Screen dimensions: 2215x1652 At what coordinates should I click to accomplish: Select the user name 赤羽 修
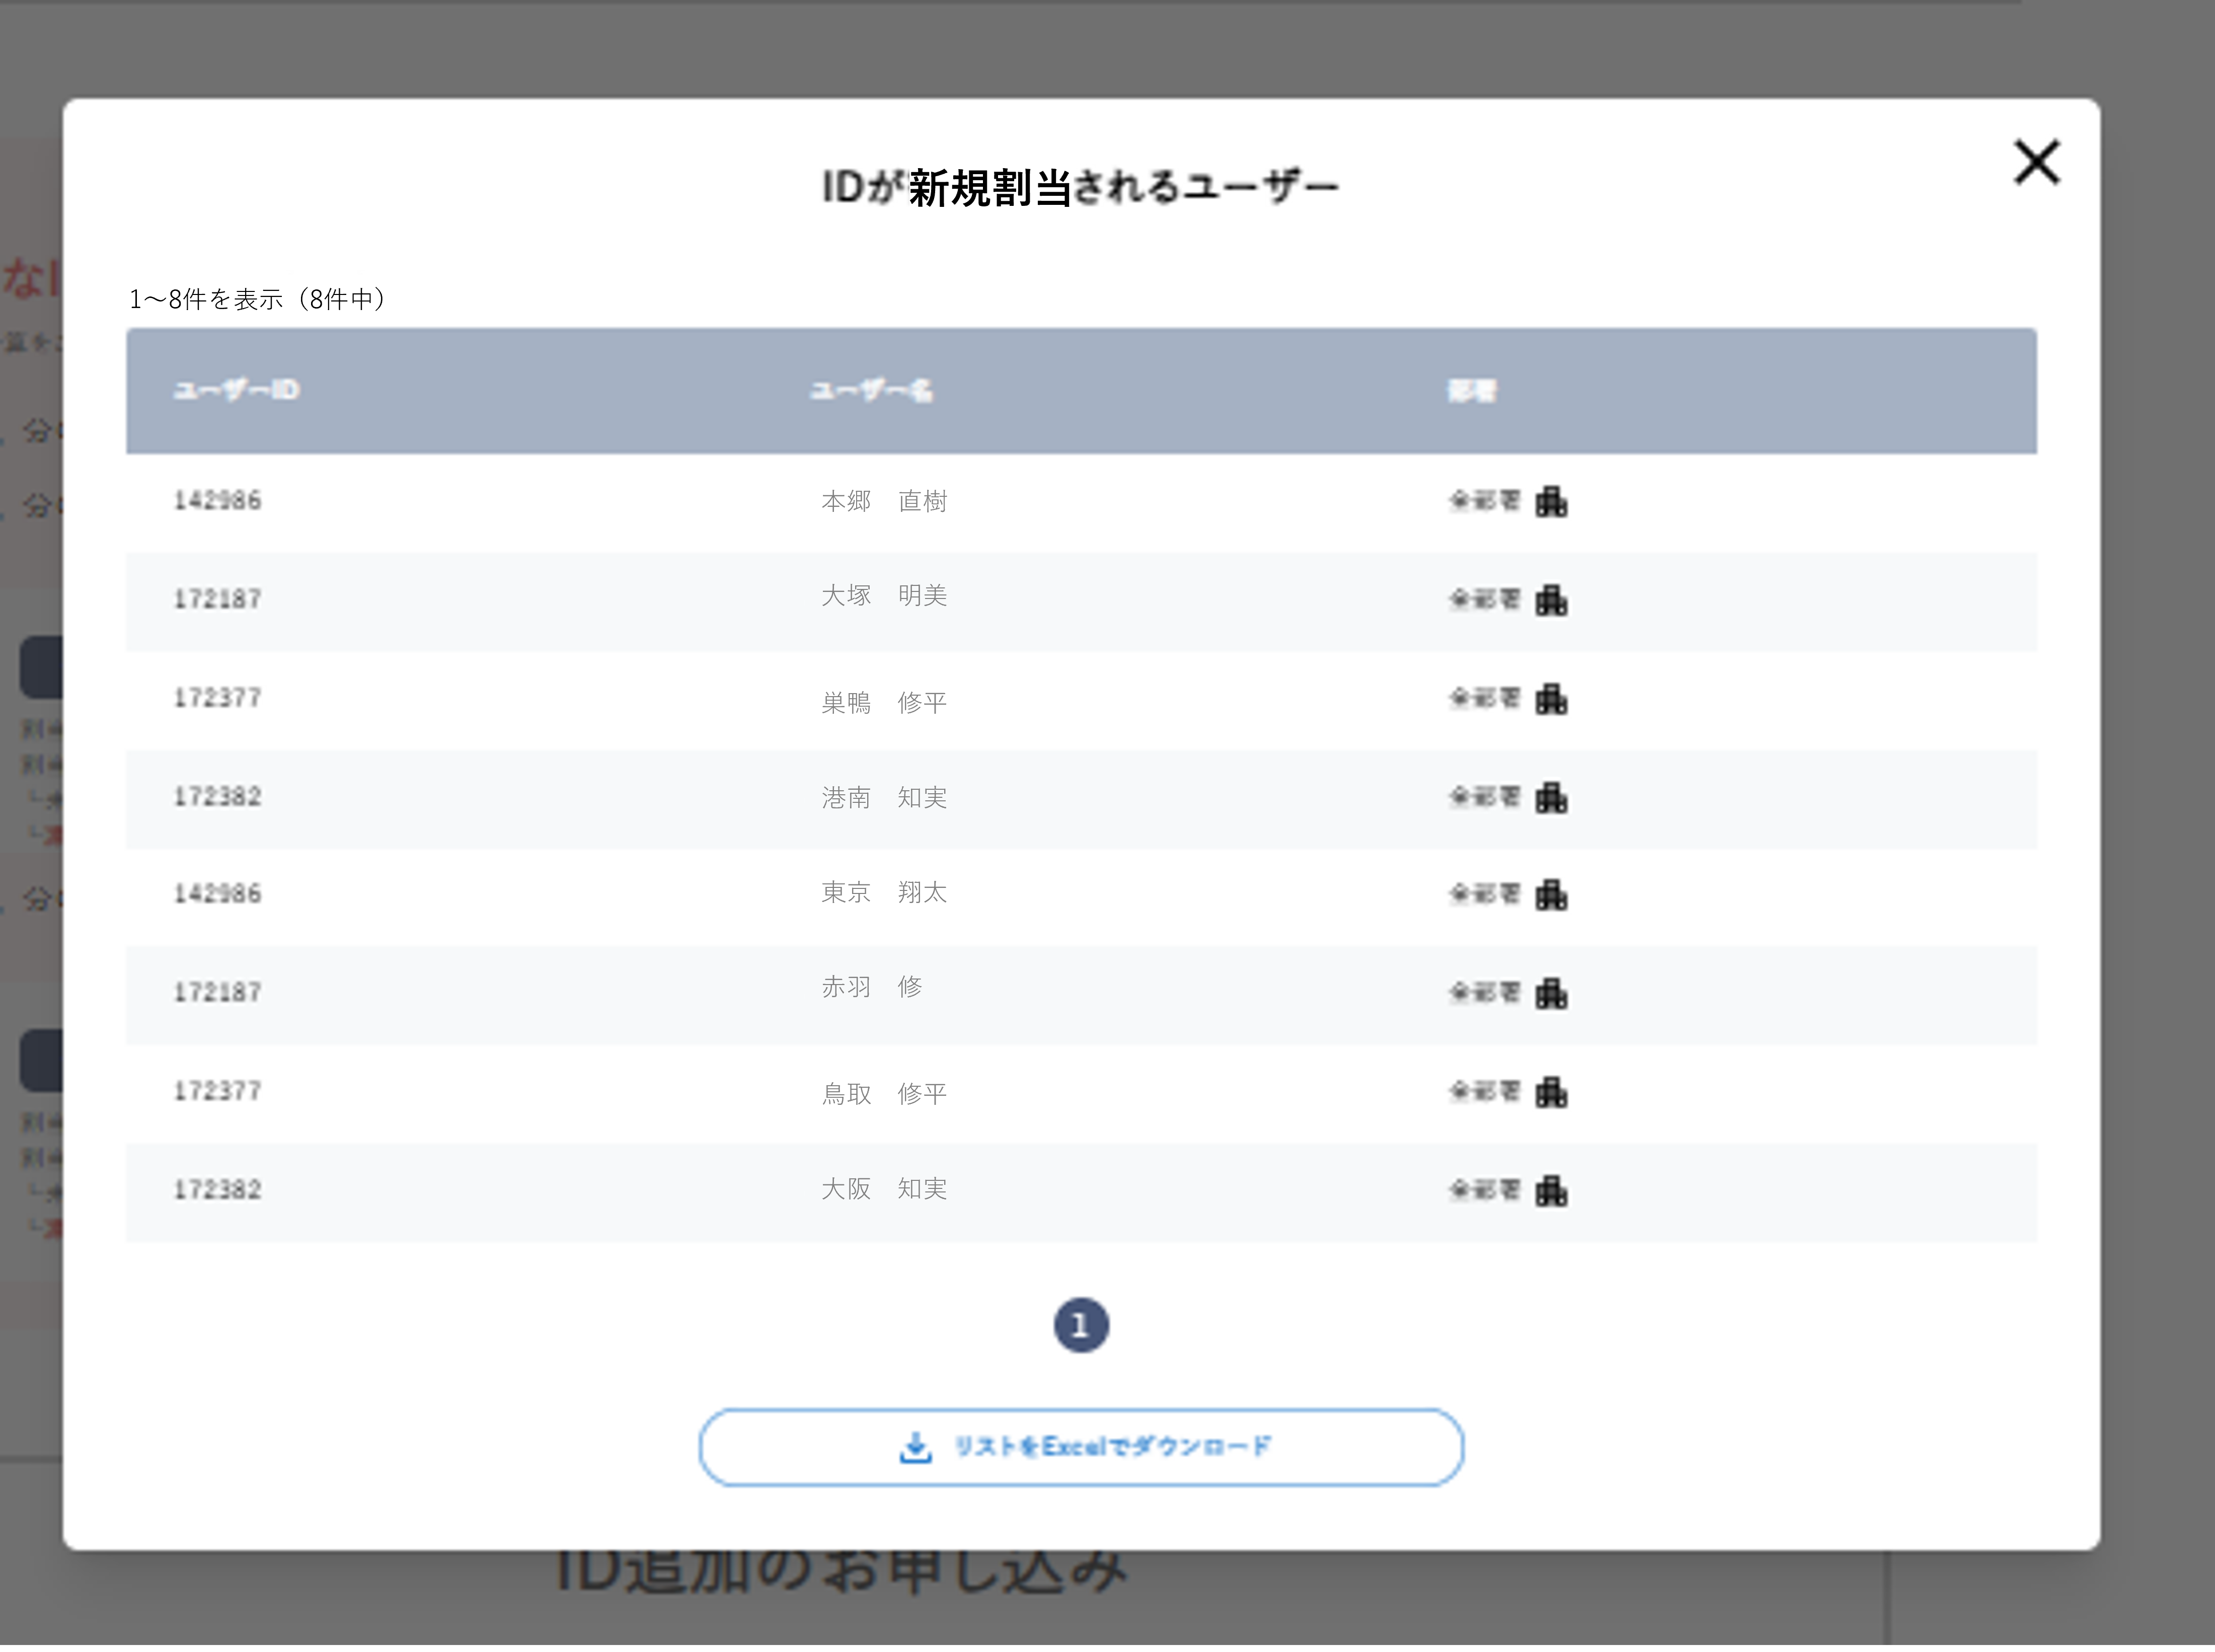[x=872, y=986]
